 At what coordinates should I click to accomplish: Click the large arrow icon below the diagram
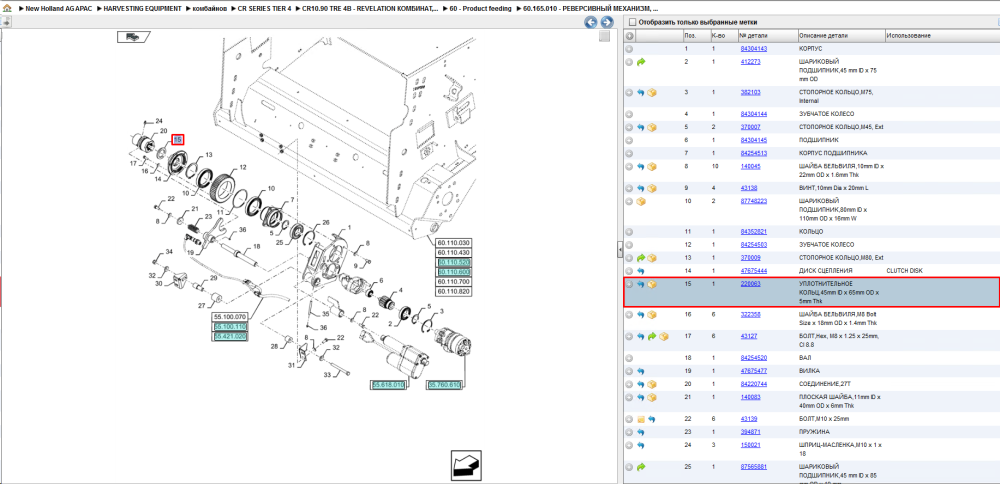(x=466, y=464)
